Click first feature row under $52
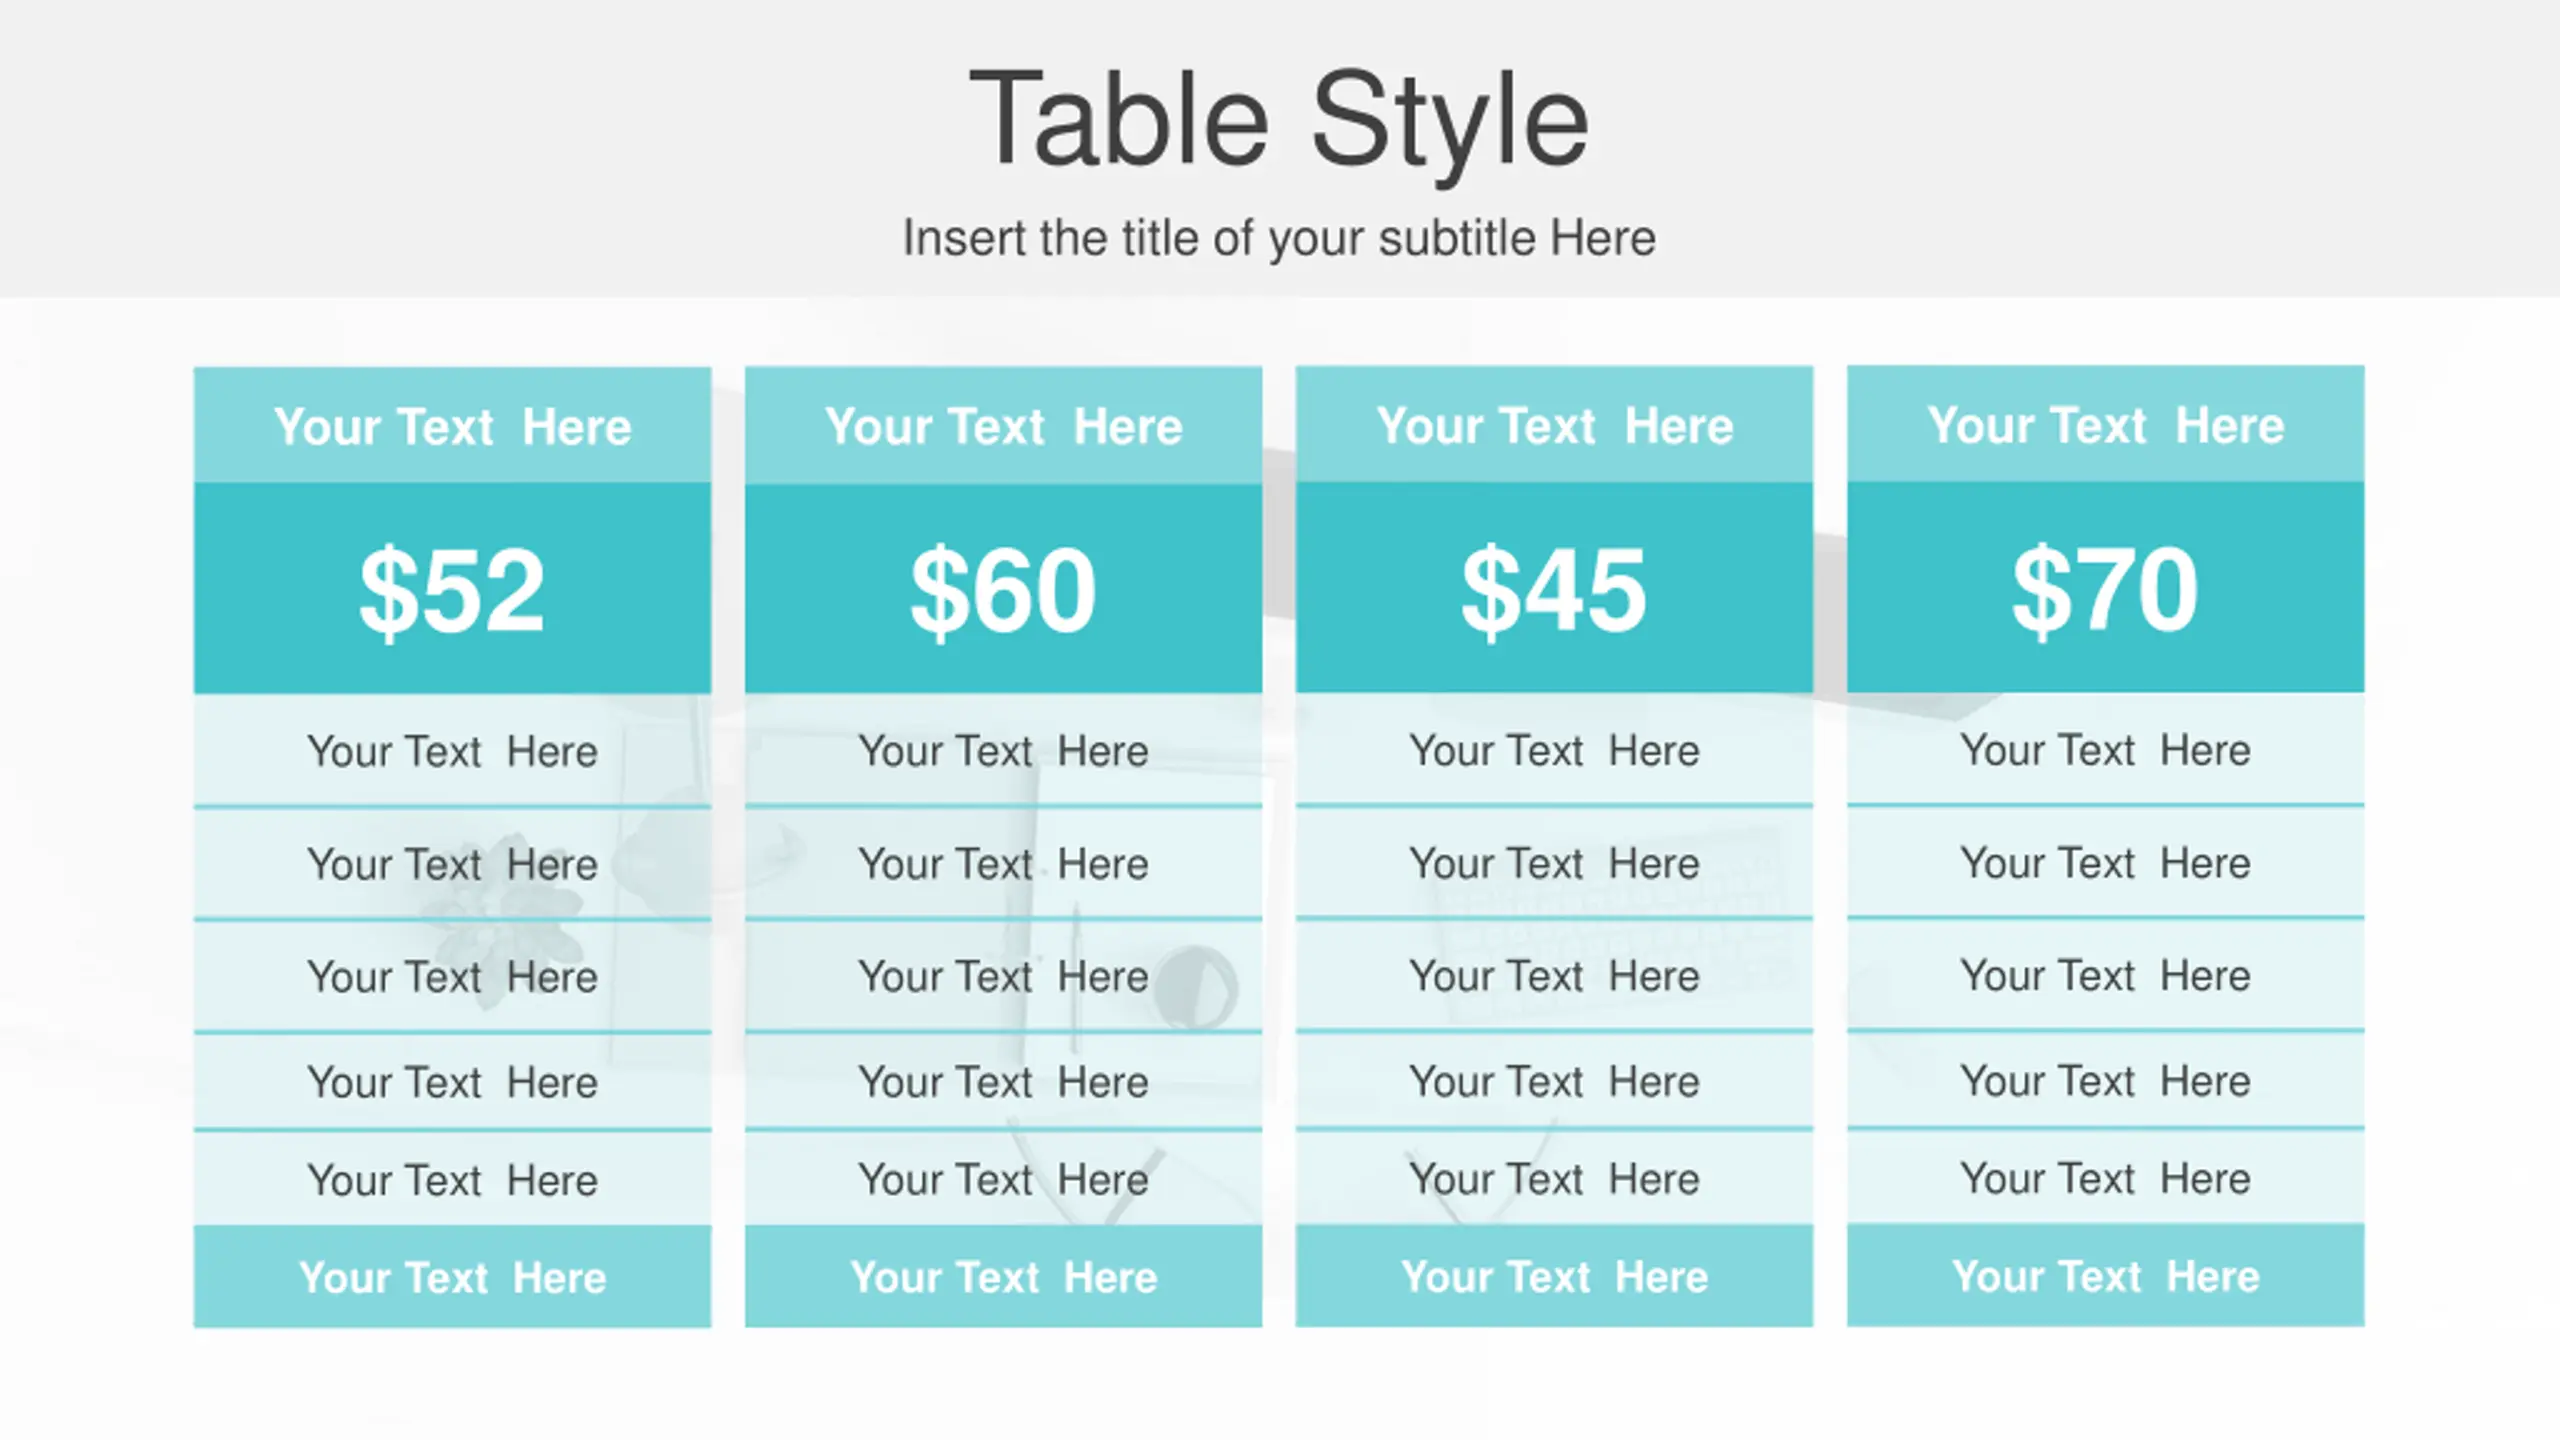Image resolution: width=2560 pixels, height=1440 pixels. coord(452,750)
